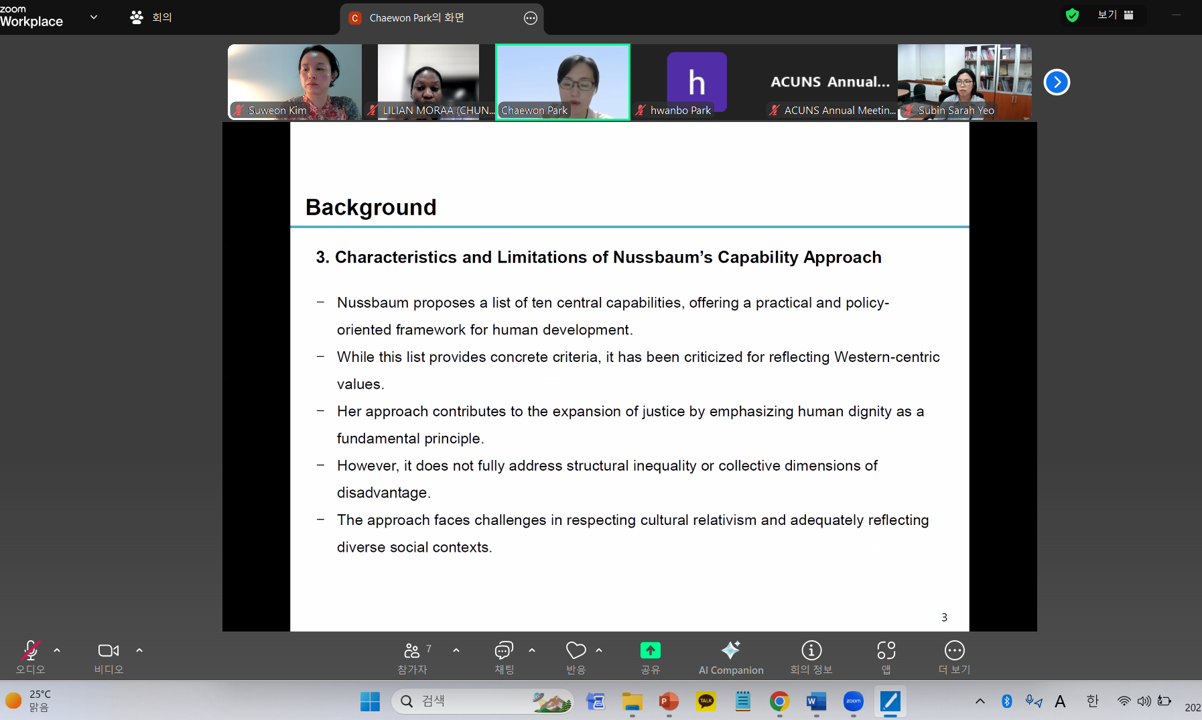Viewport: 1202px width, 720px height.
Task: Open the Zoom Workplace dropdown chevron
Action: (94, 17)
